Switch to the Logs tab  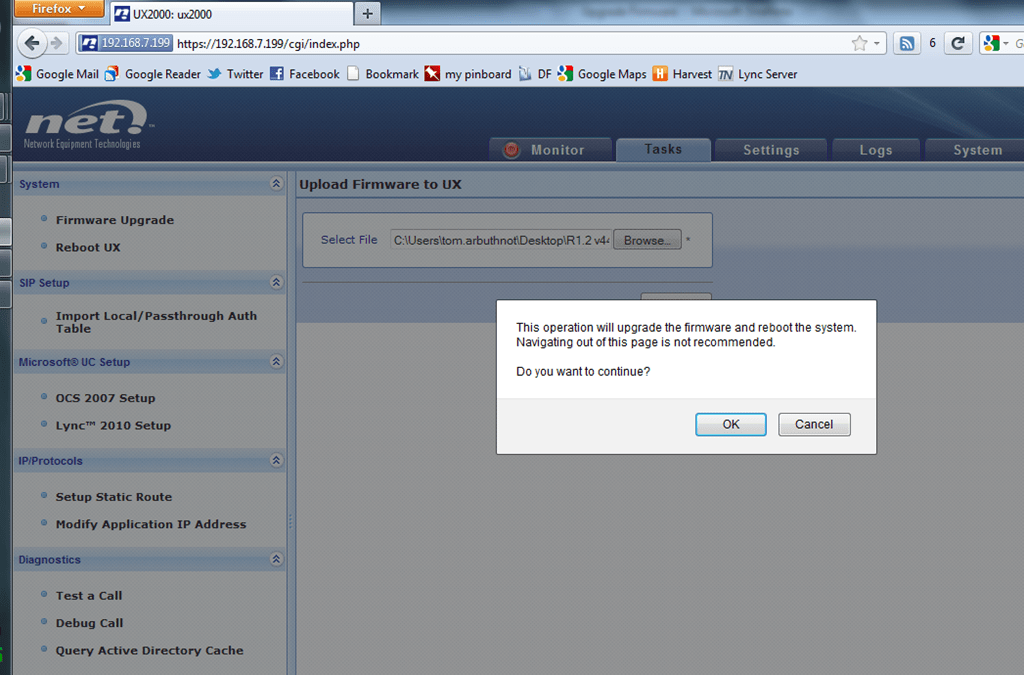coord(876,150)
